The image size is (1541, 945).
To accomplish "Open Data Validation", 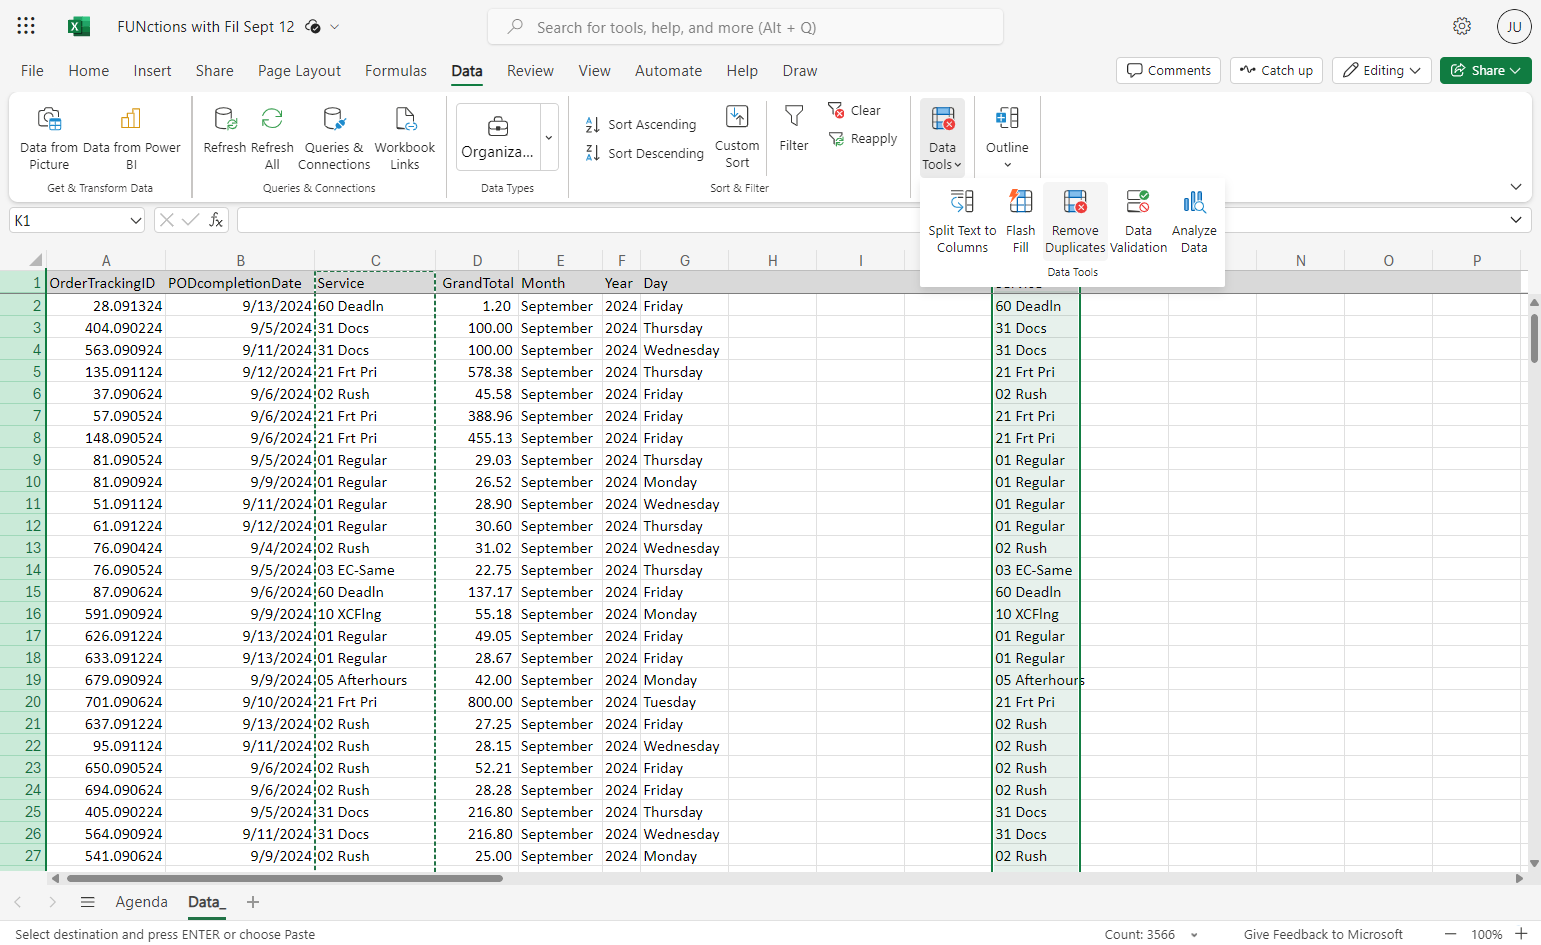I will click(x=1138, y=221).
